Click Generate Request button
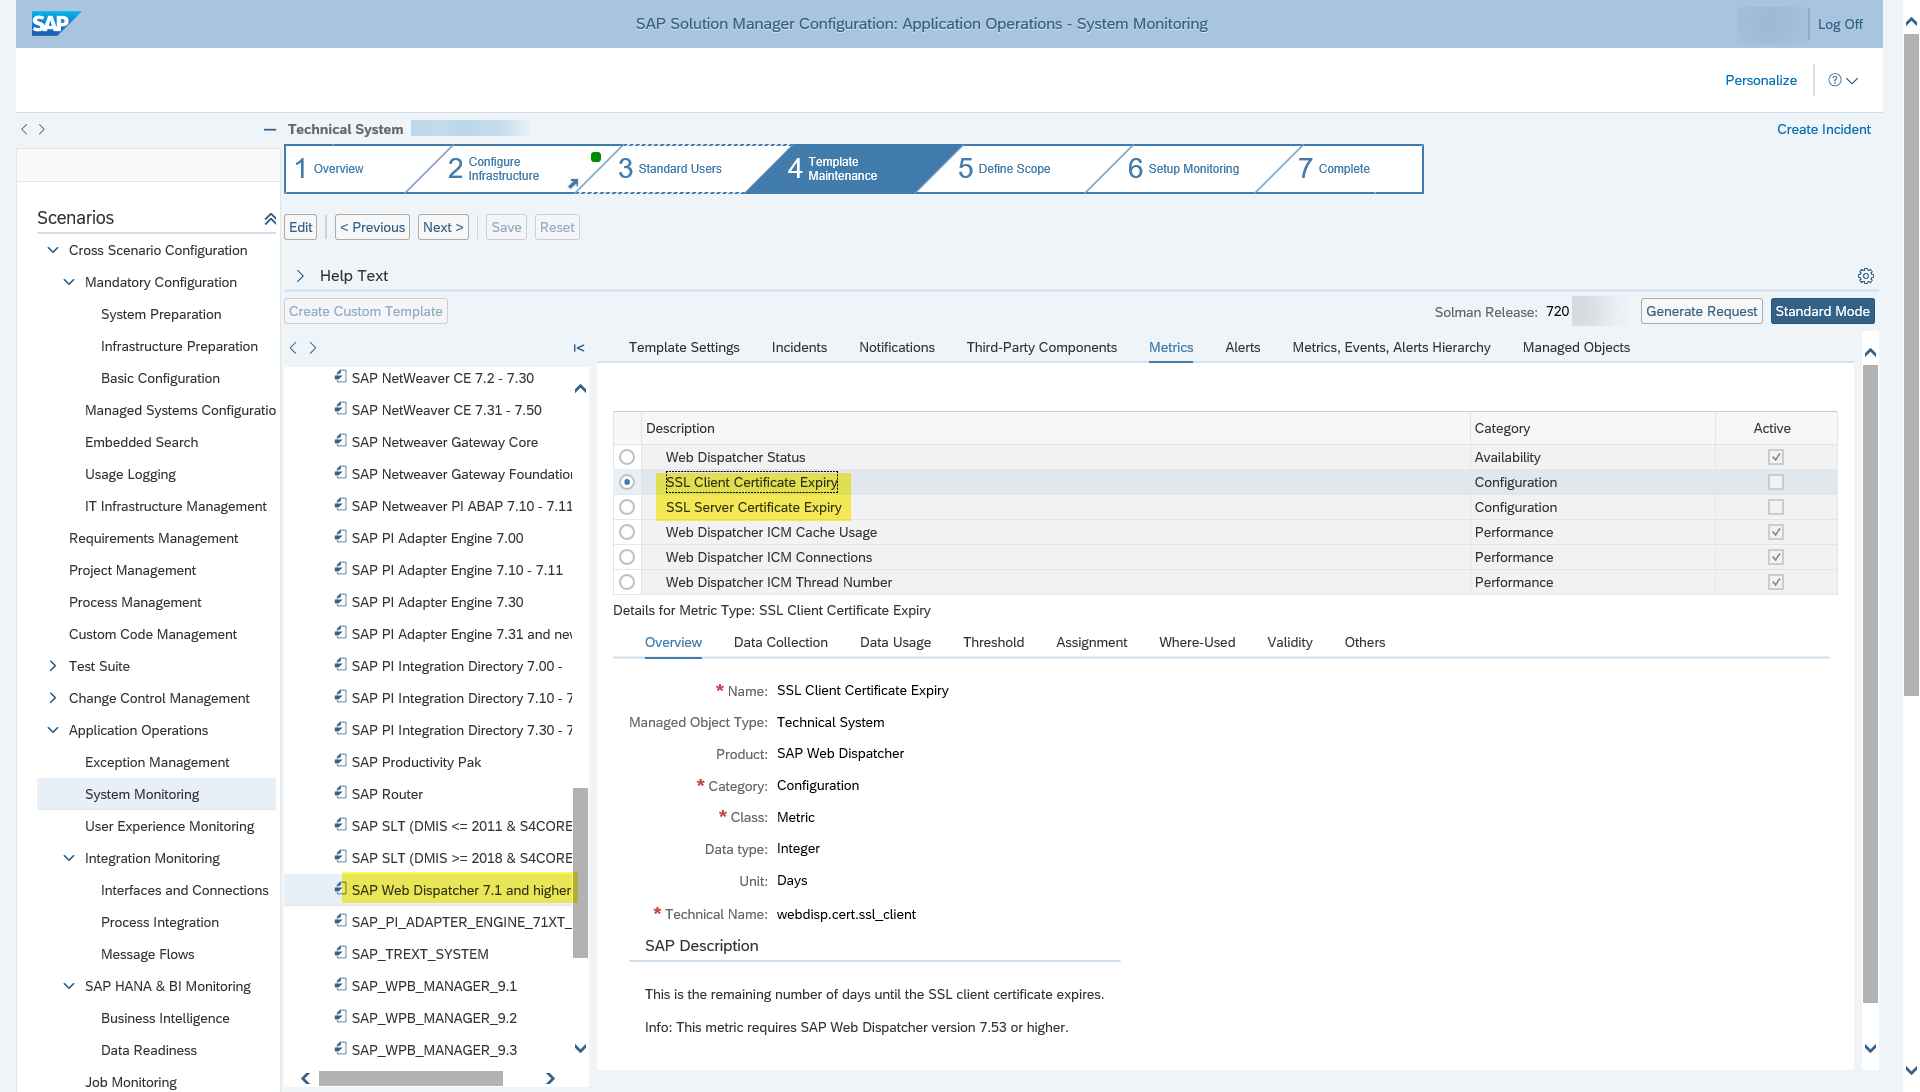 coord(1701,311)
